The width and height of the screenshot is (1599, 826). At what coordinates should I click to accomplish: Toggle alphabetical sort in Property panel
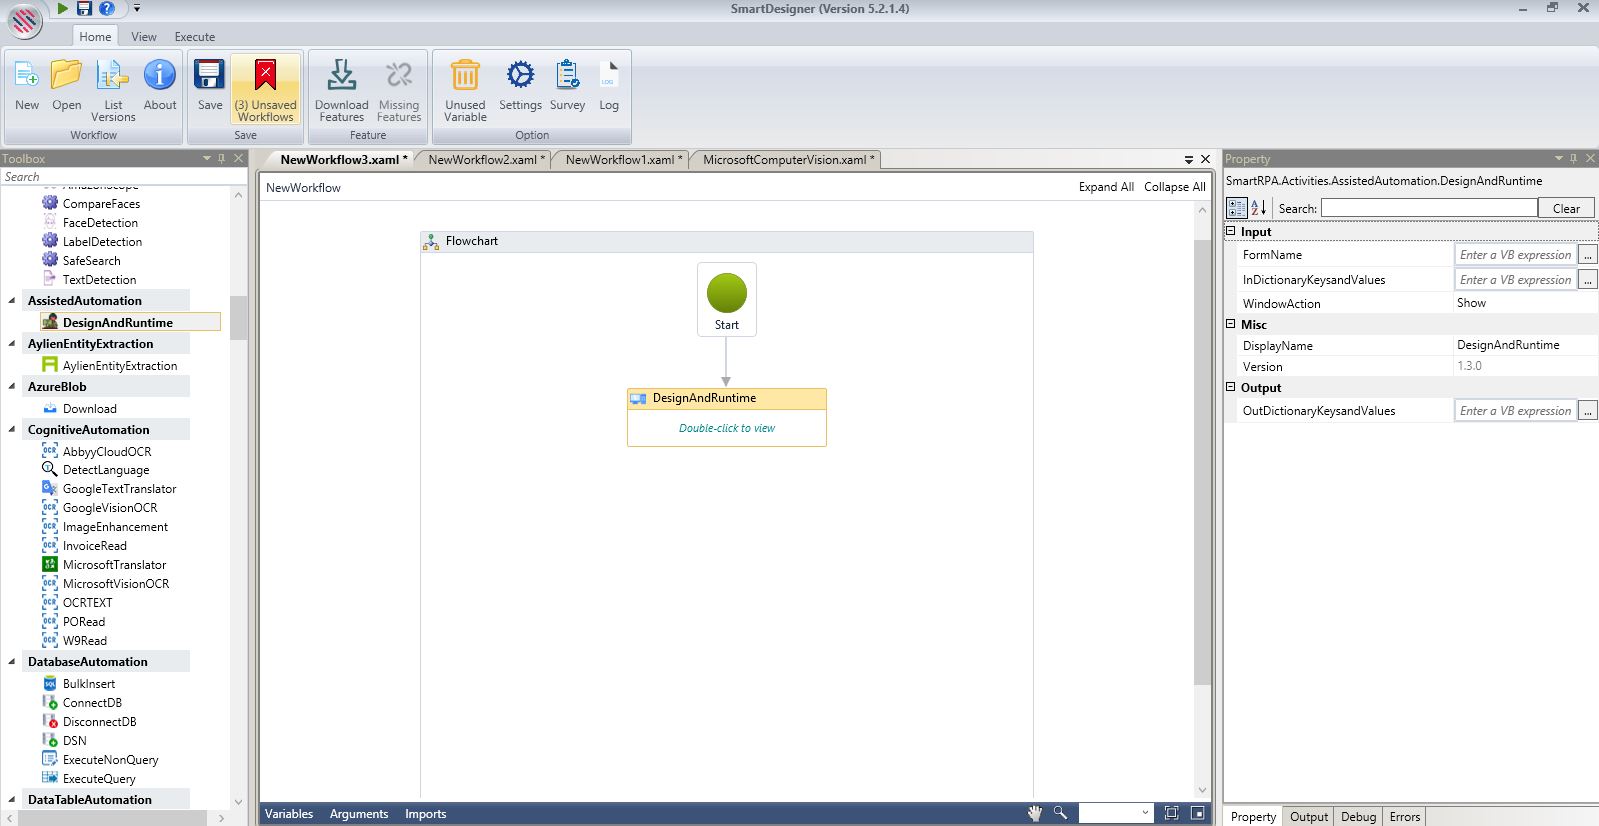(1259, 208)
